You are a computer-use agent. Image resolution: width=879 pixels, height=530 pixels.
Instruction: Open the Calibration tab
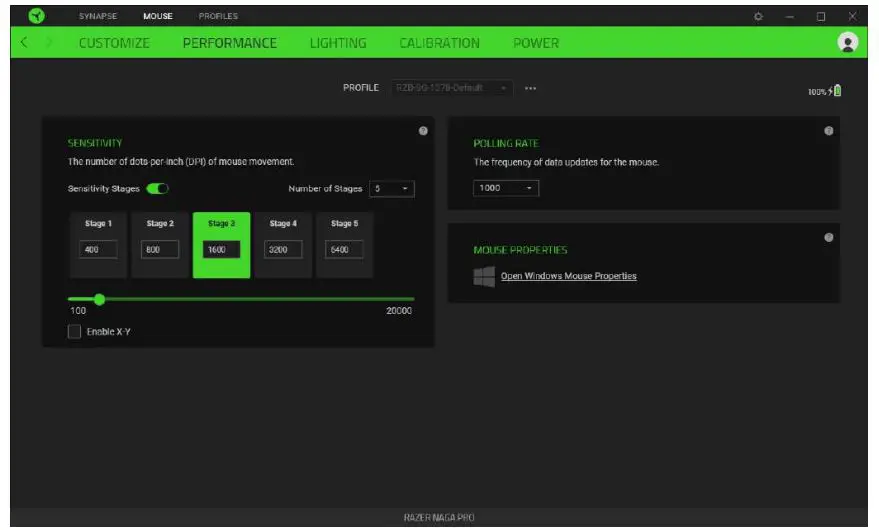click(x=440, y=43)
